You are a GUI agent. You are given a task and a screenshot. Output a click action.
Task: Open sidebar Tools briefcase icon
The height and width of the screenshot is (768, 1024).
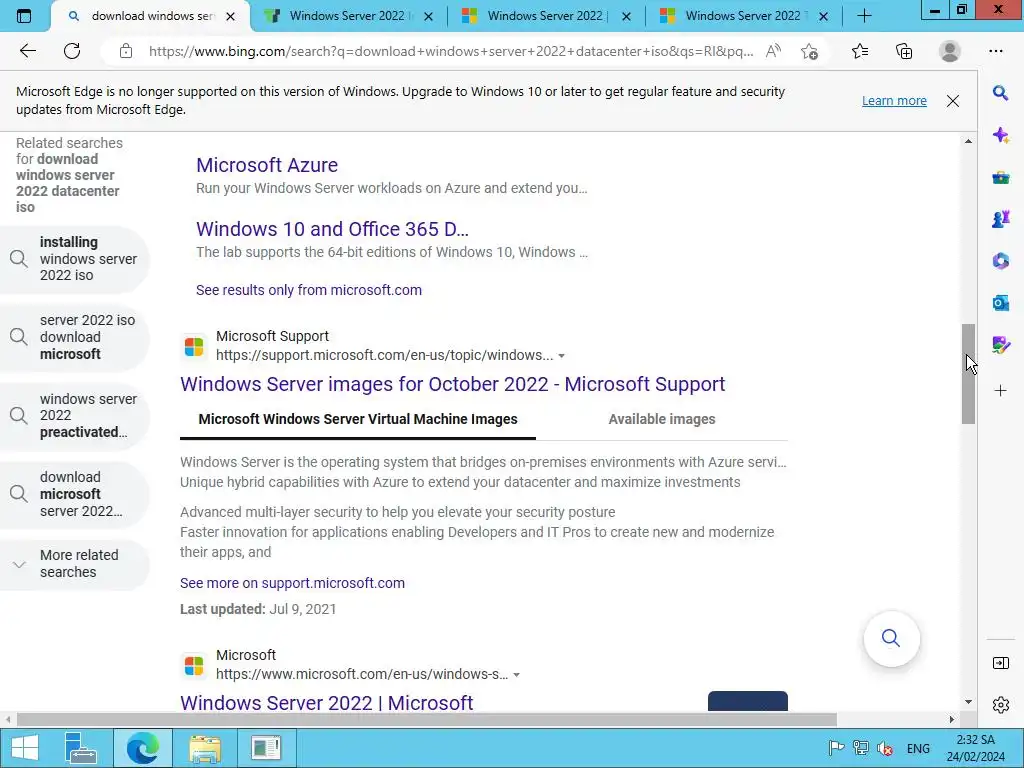click(1000, 178)
